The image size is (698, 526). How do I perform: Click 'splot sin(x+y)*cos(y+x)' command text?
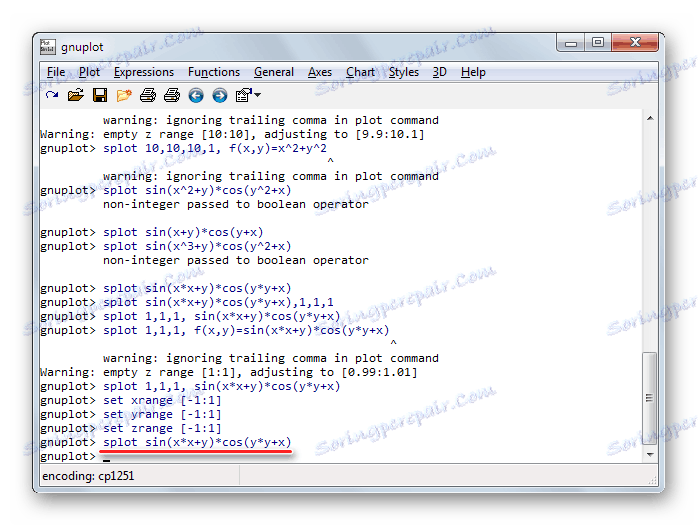[x=183, y=232]
